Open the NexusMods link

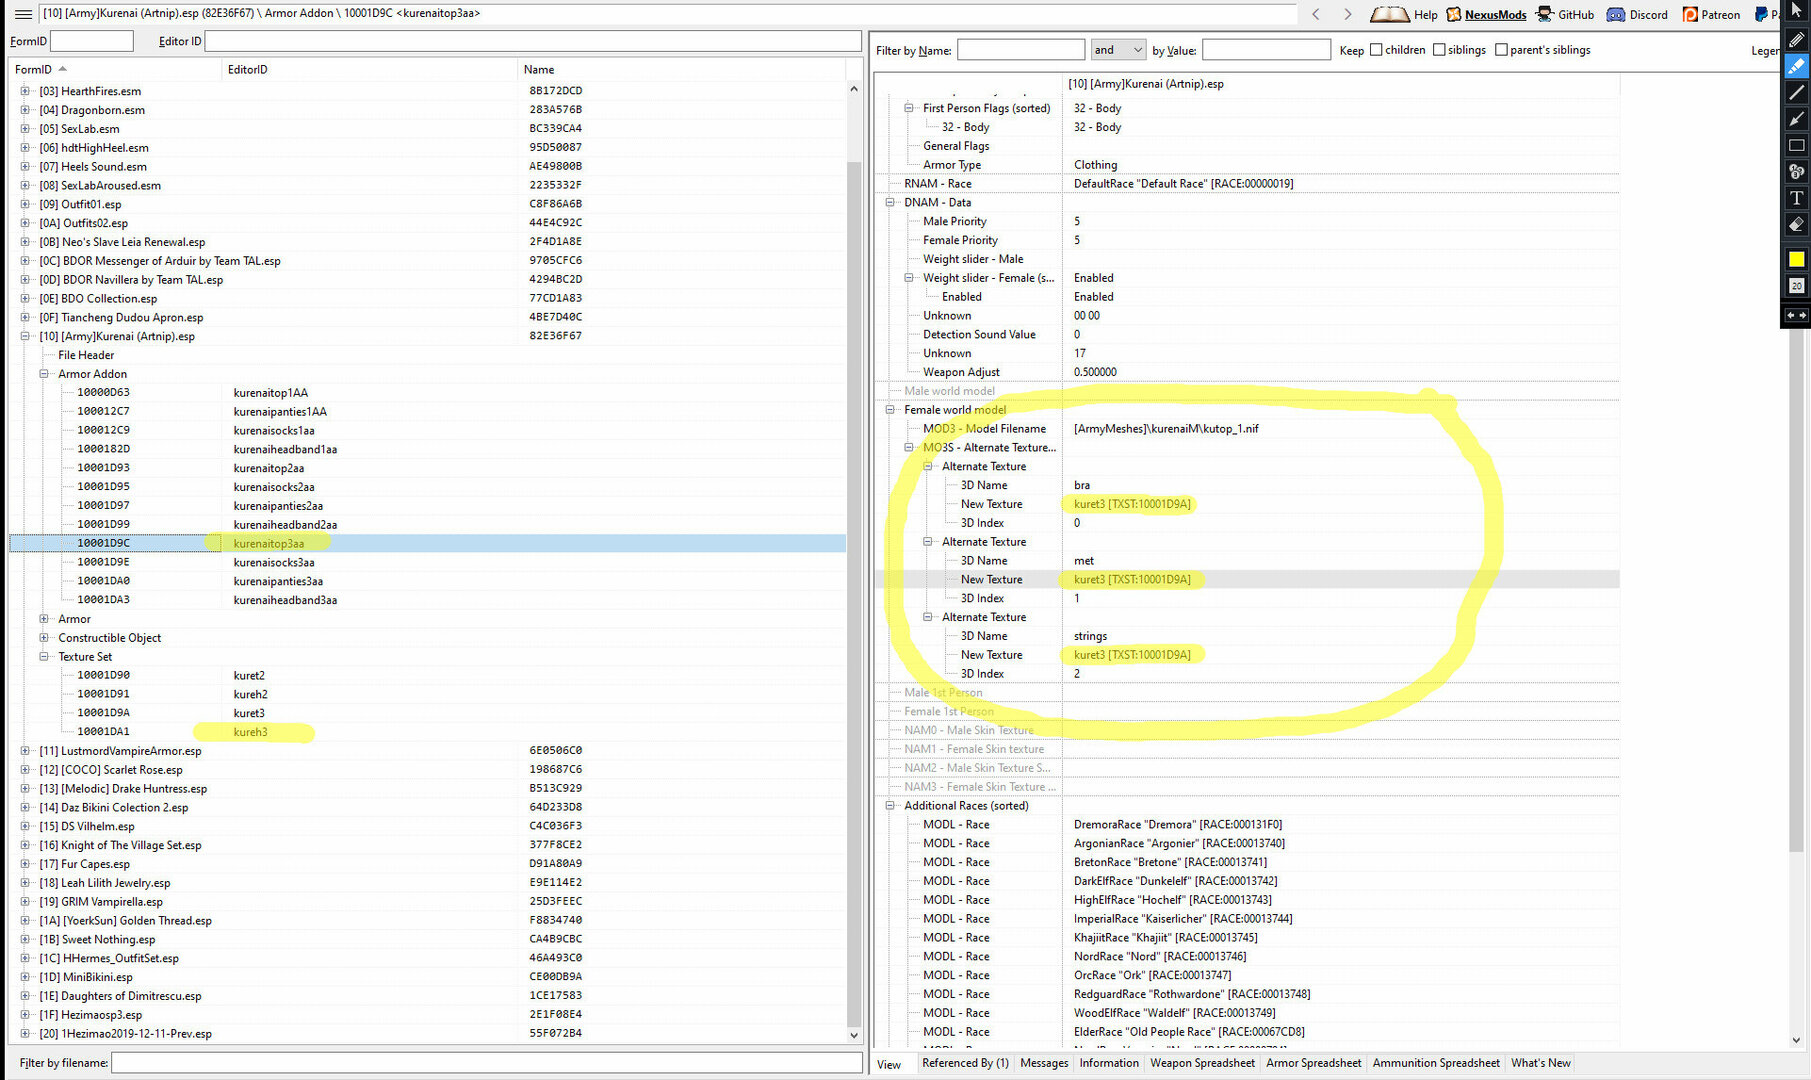tap(1487, 14)
